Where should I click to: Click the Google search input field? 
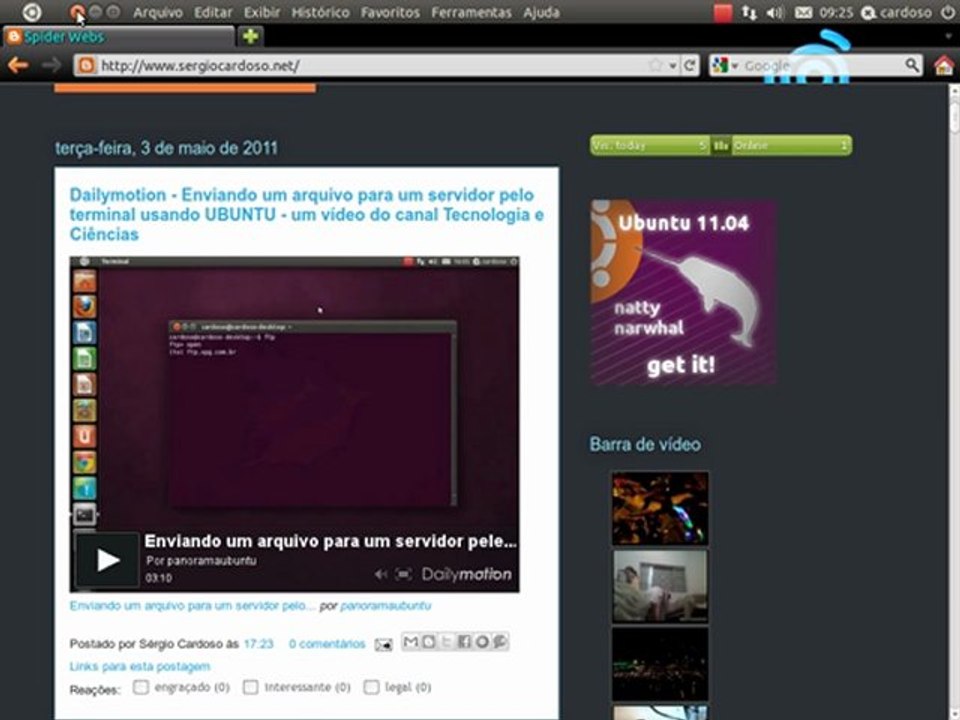tap(822, 65)
